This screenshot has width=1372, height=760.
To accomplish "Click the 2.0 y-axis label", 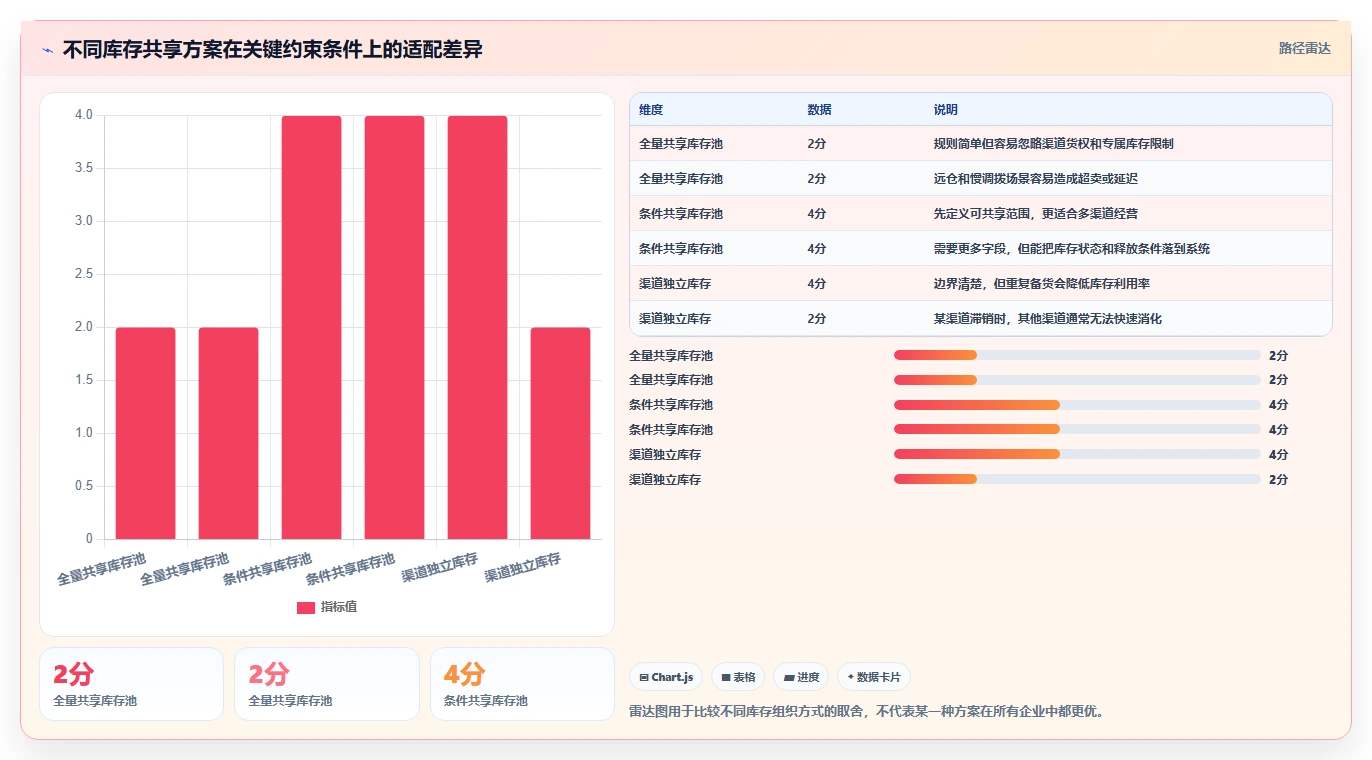I will click(x=84, y=327).
